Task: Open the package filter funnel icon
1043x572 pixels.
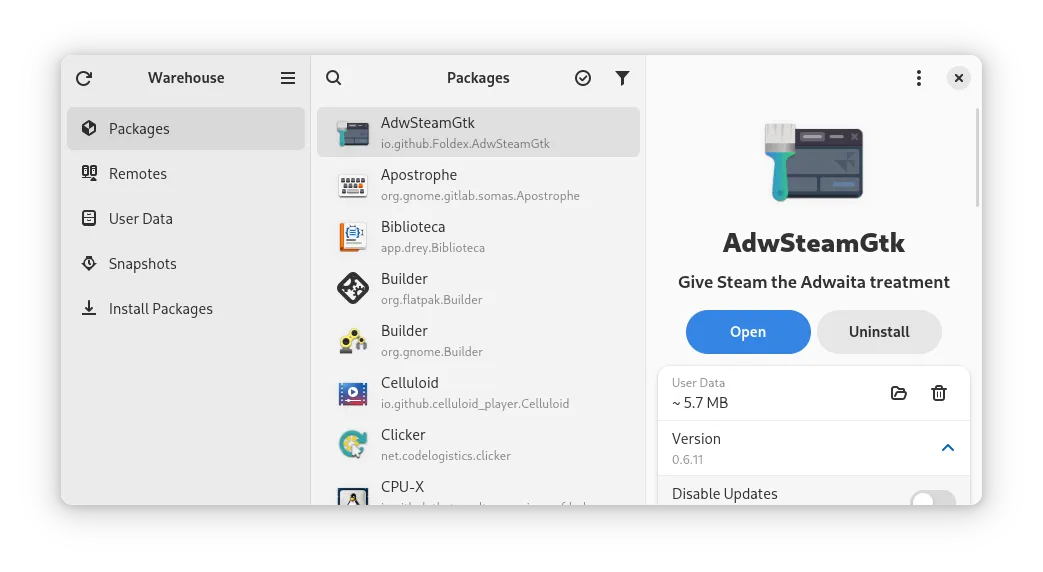Action: coord(622,78)
